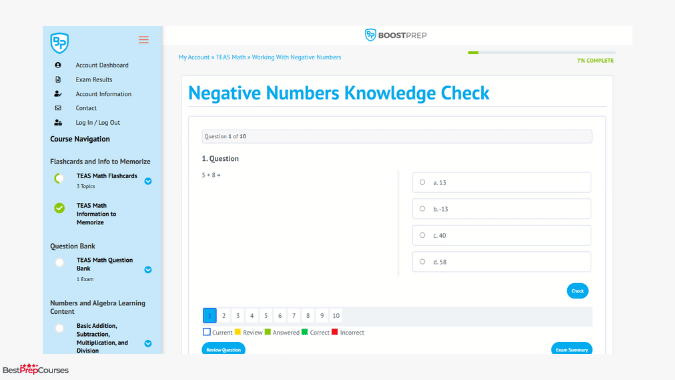675x380 pixels.
Task: Click the empty progress circle for Basic Addition lesson
Action: pos(59,328)
